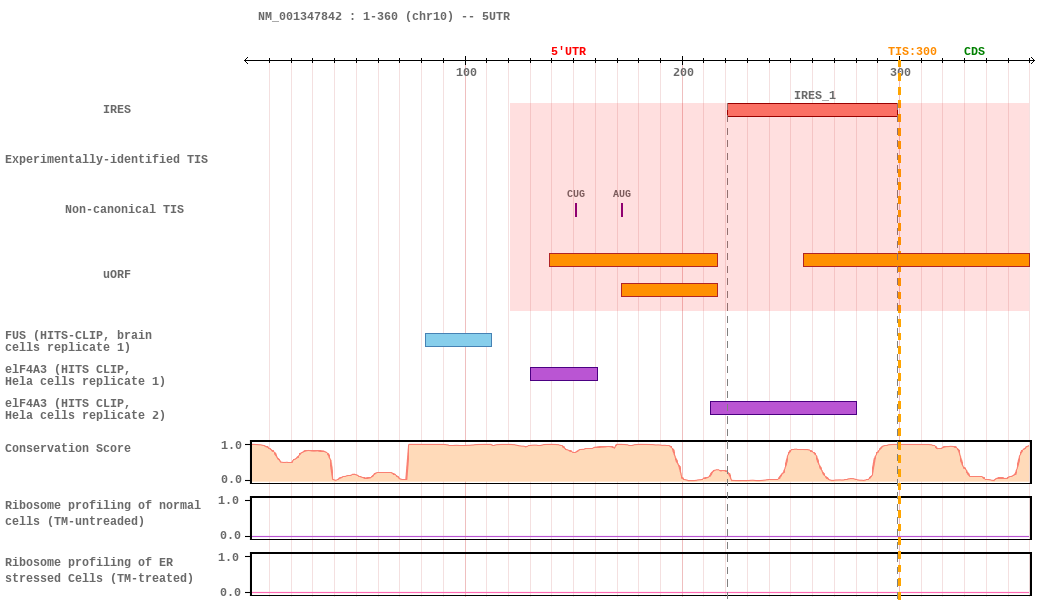Click the red IRES_1 region bar

[x=811, y=110]
